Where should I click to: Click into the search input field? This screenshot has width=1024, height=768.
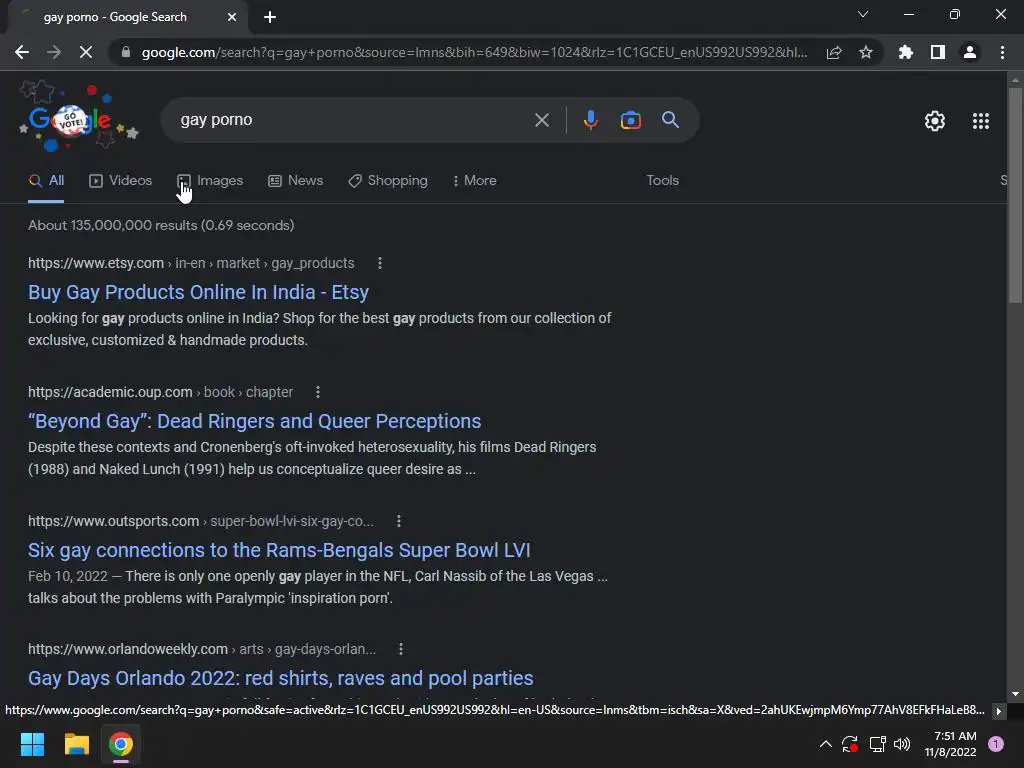[353, 120]
